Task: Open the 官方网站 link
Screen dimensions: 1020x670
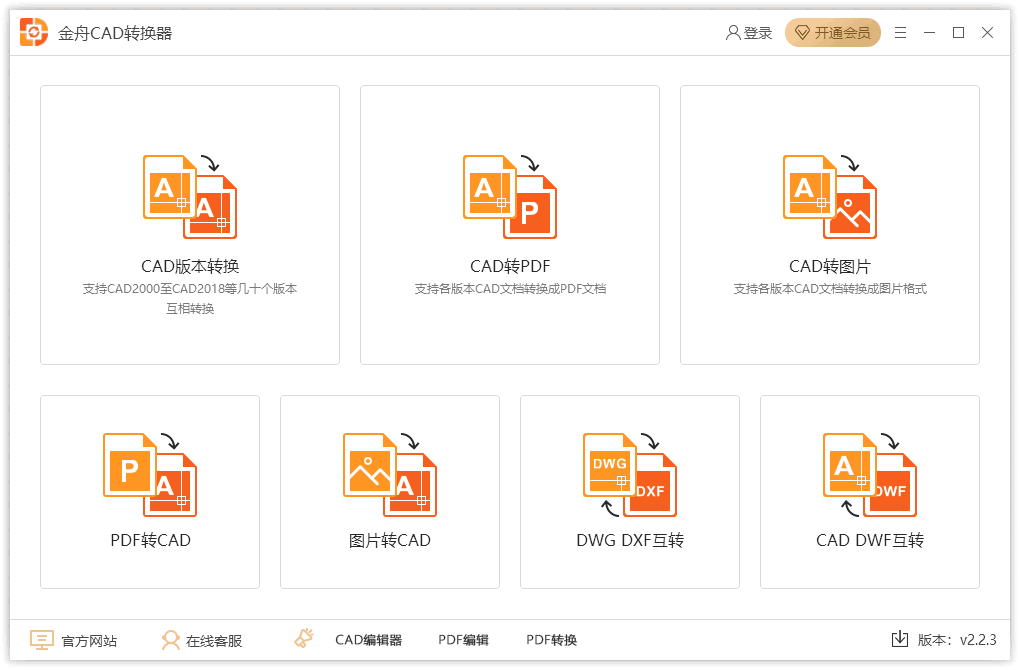Action: [74, 640]
